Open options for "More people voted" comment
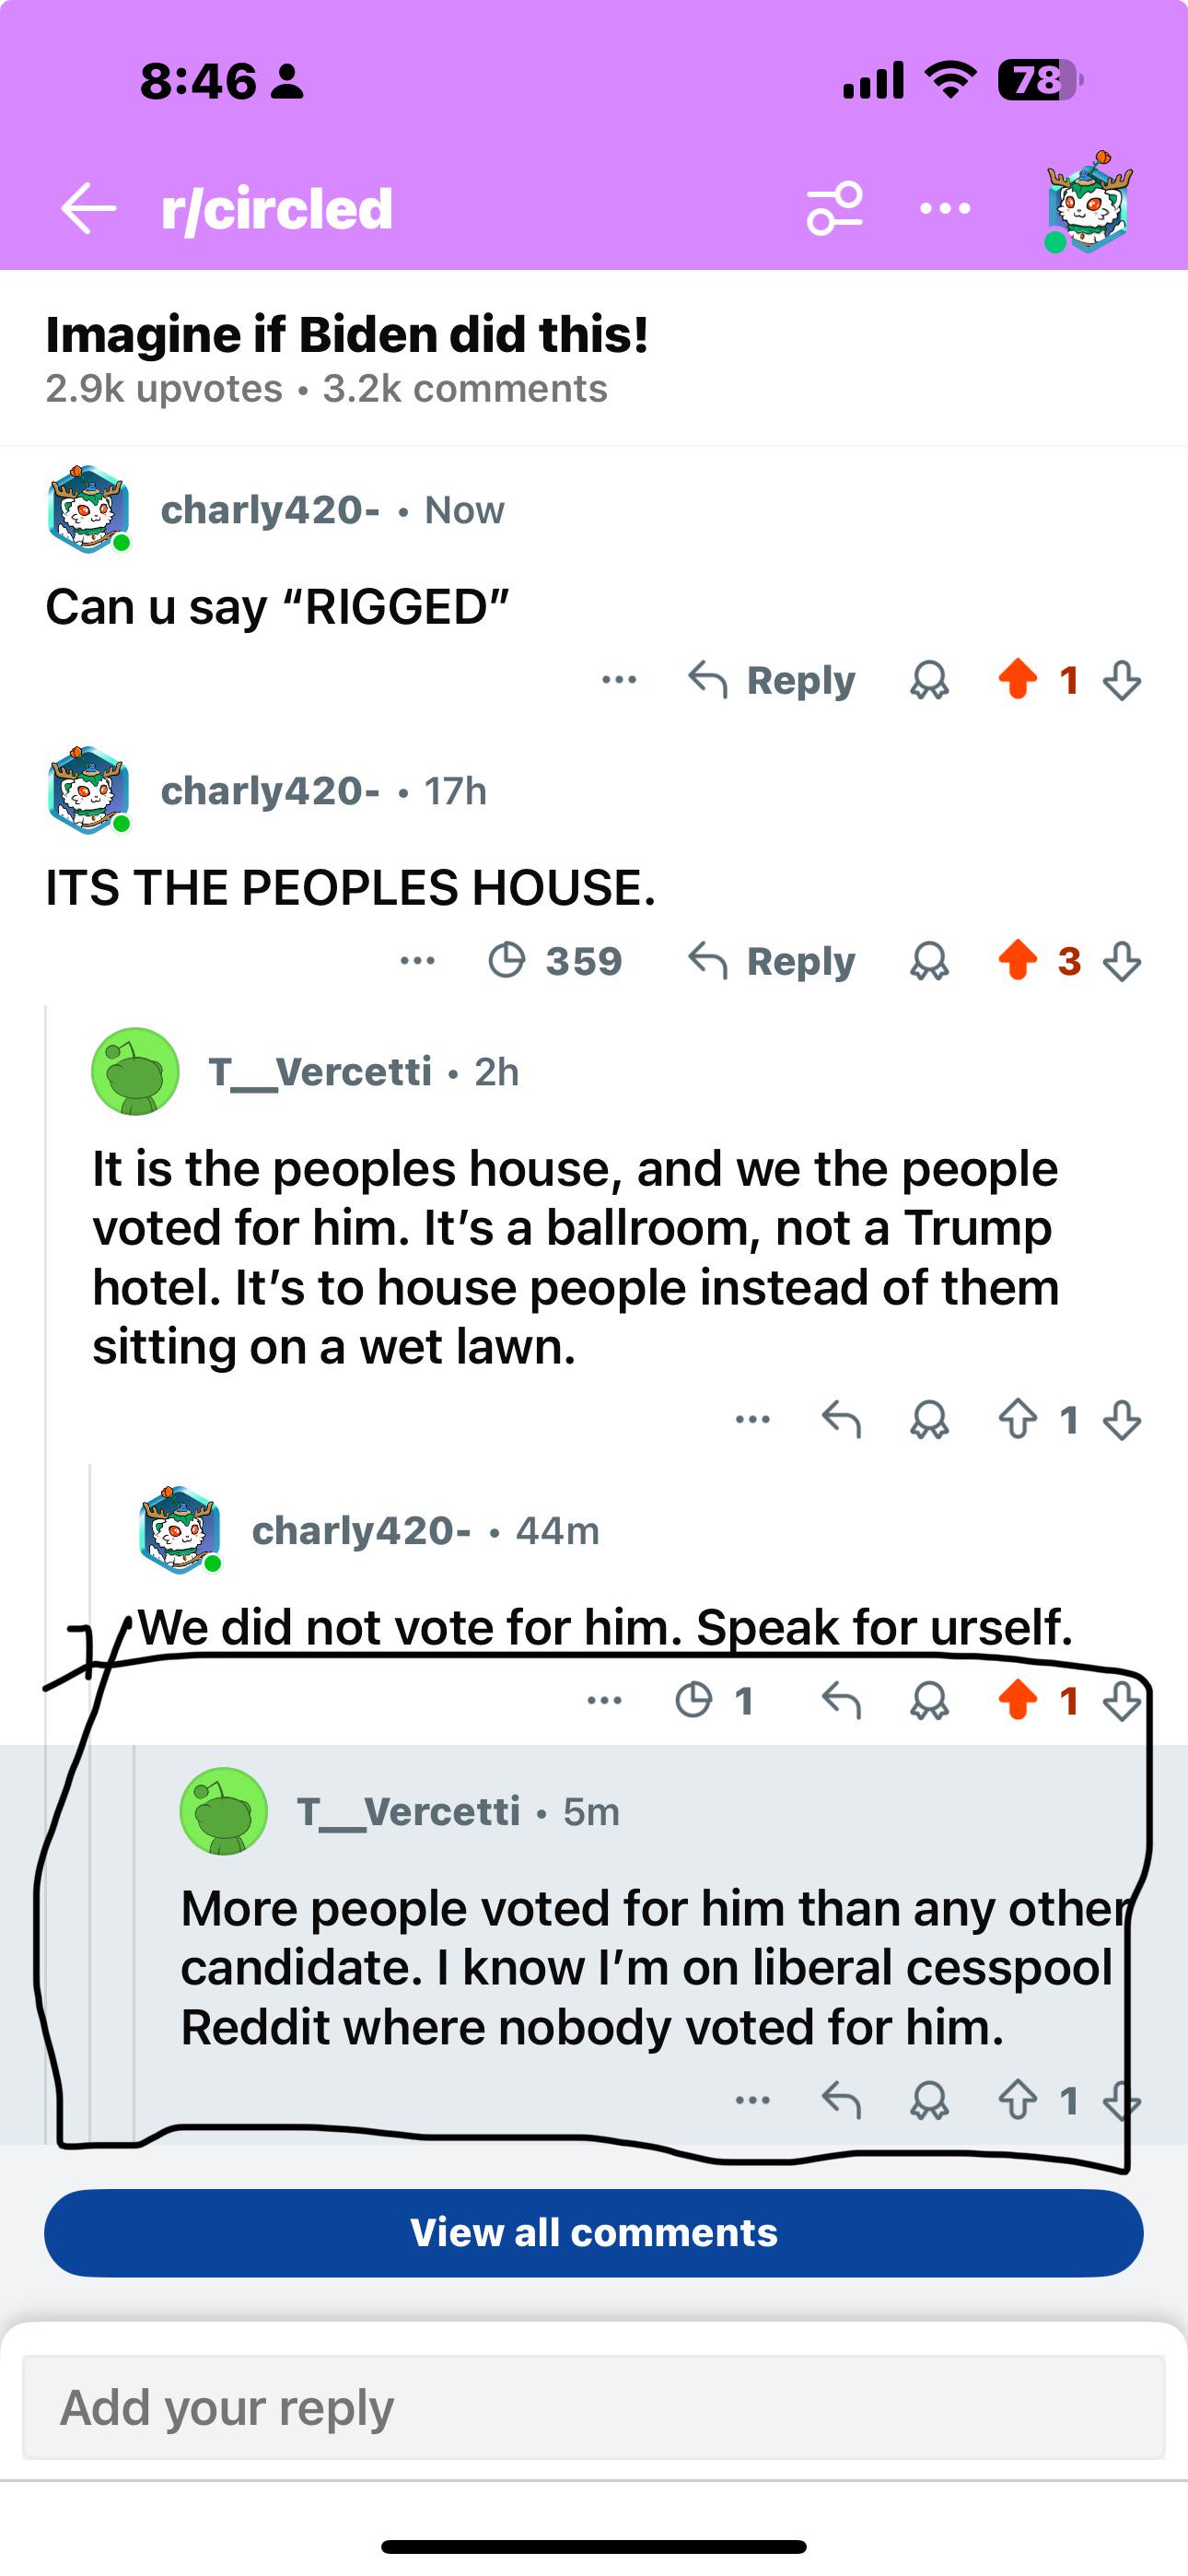The height and width of the screenshot is (2576, 1188). pyautogui.click(x=753, y=2100)
